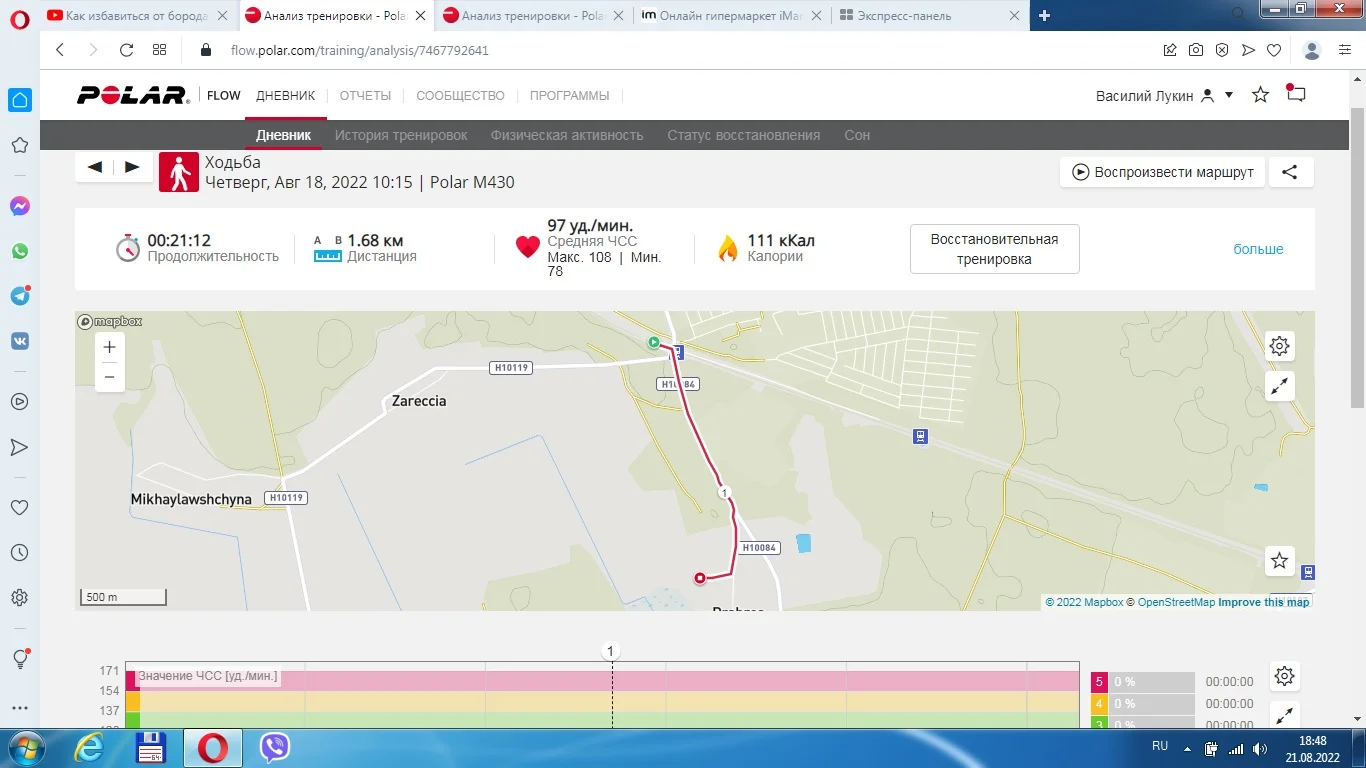Open map settings gear
This screenshot has width=1366, height=768.
click(x=1280, y=346)
